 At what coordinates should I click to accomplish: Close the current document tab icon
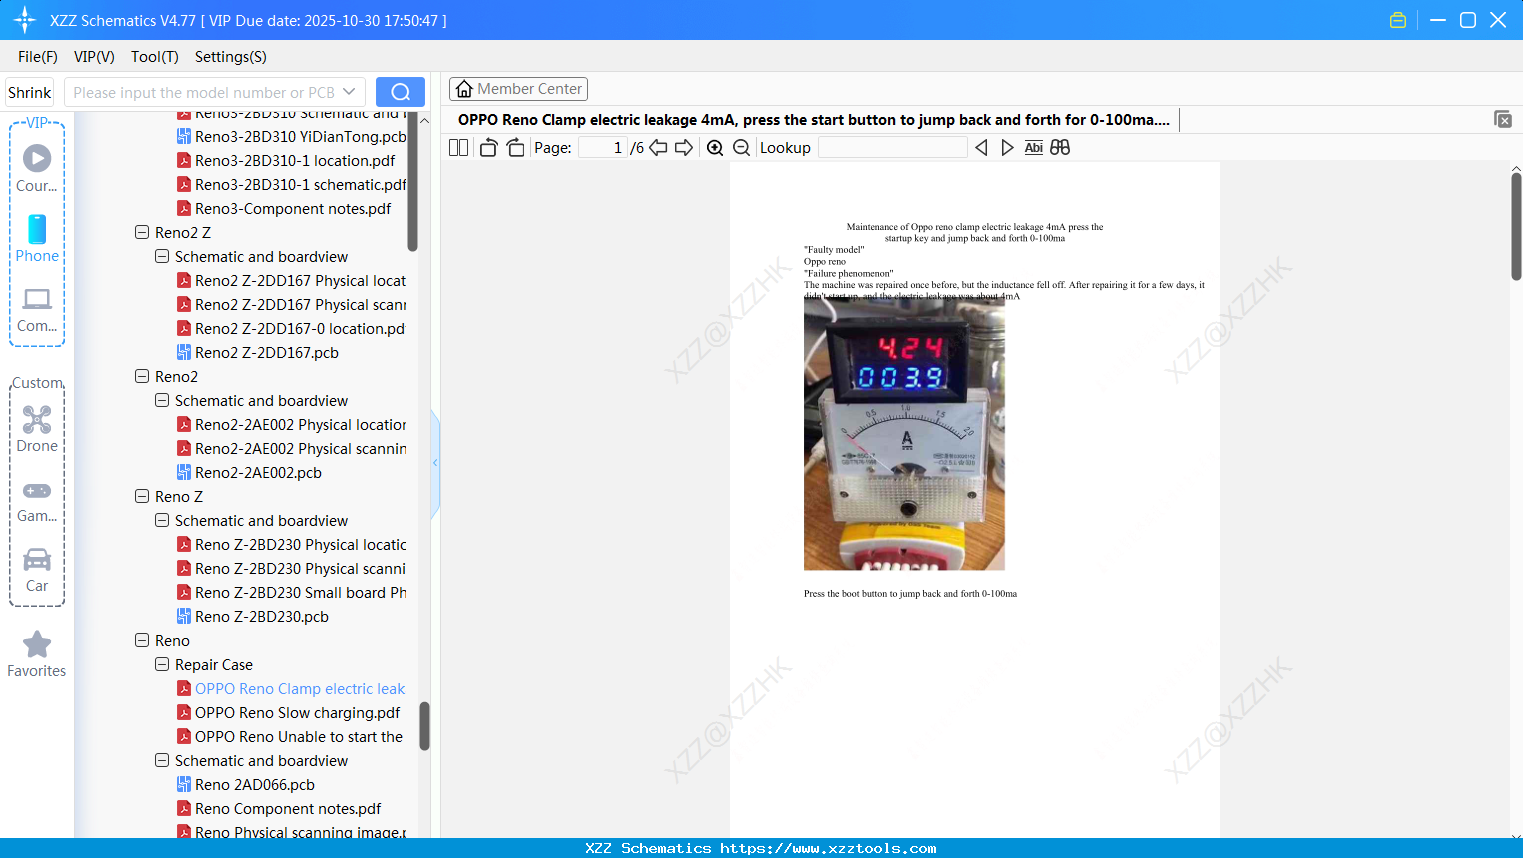pos(1503,119)
